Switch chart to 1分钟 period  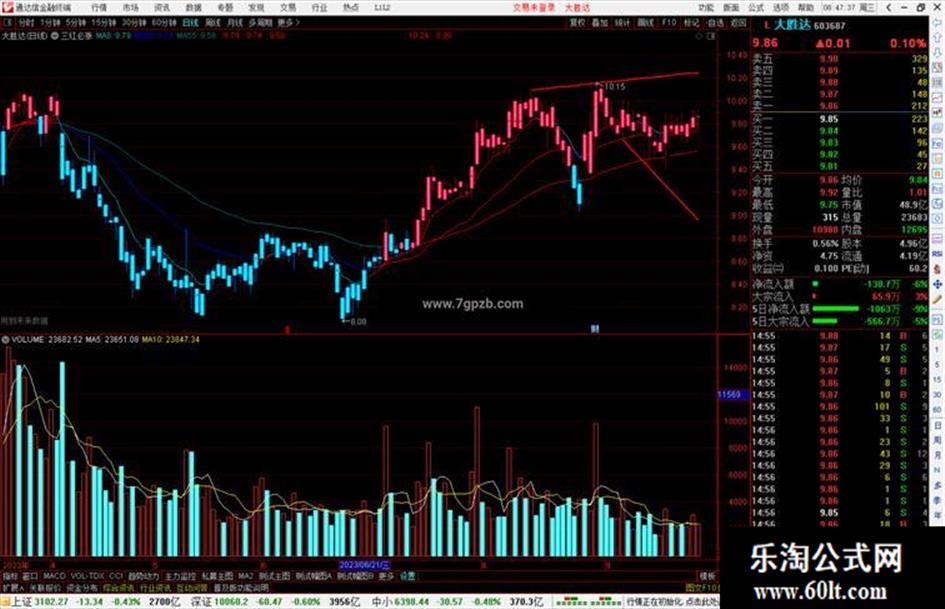click(x=50, y=22)
